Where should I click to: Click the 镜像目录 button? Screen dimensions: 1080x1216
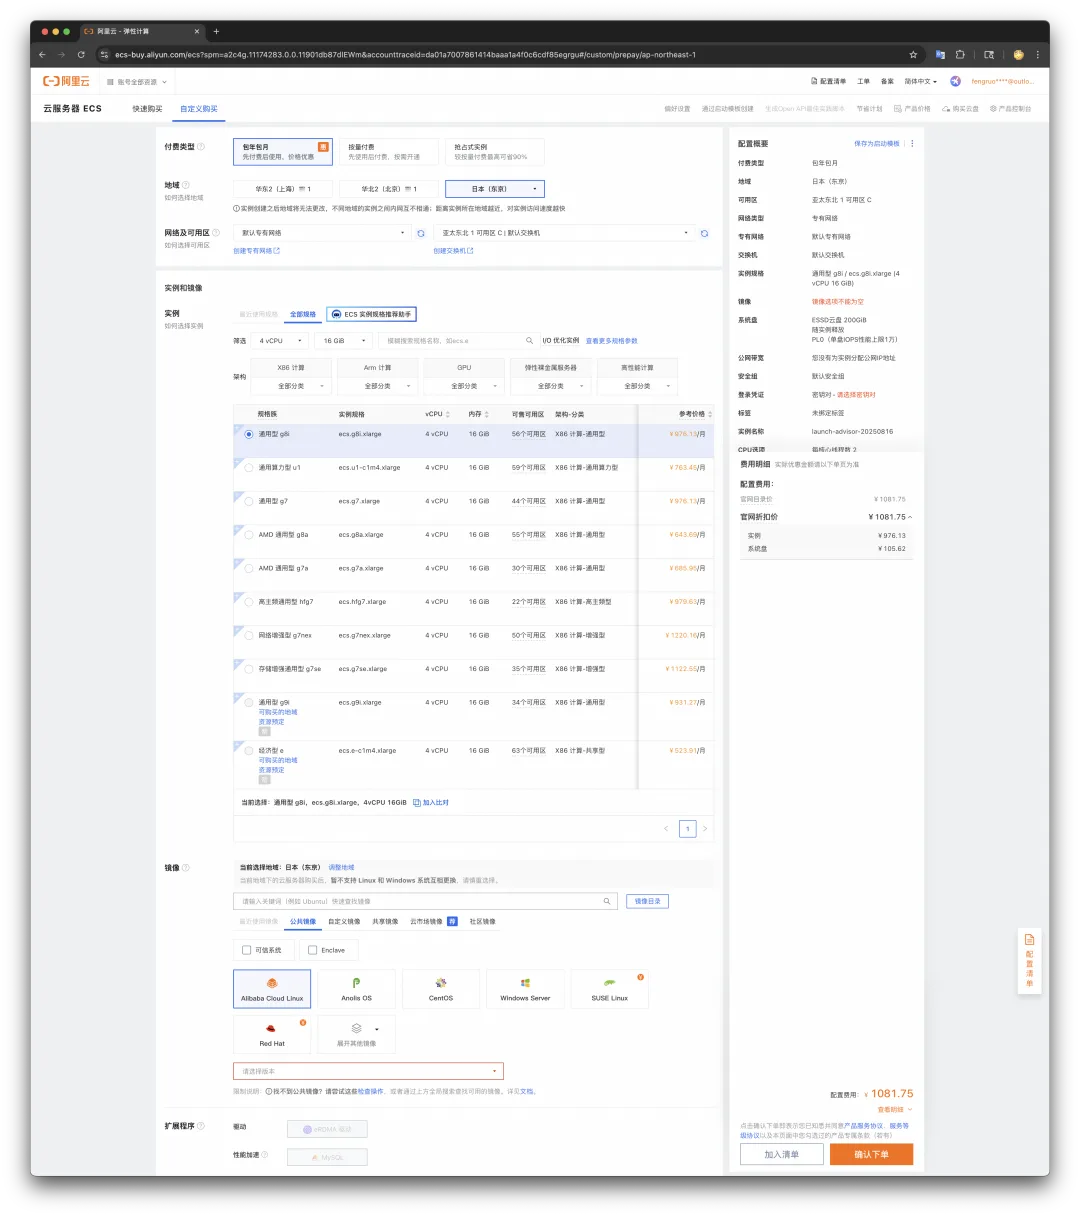click(x=647, y=901)
